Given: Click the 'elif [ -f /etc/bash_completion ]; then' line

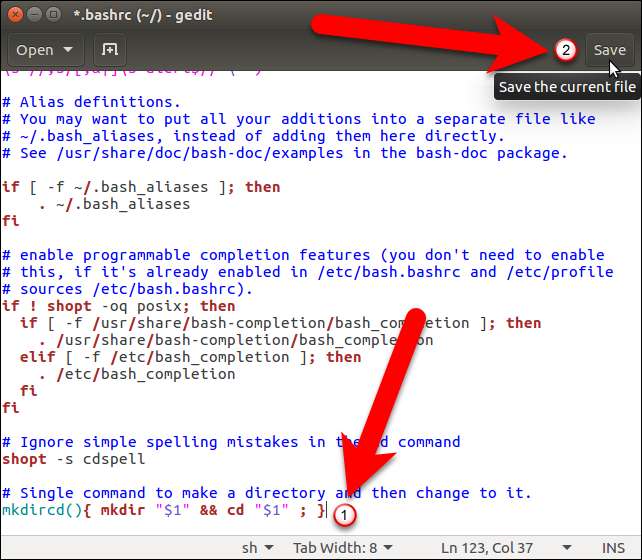Looking at the screenshot, I should (190, 357).
